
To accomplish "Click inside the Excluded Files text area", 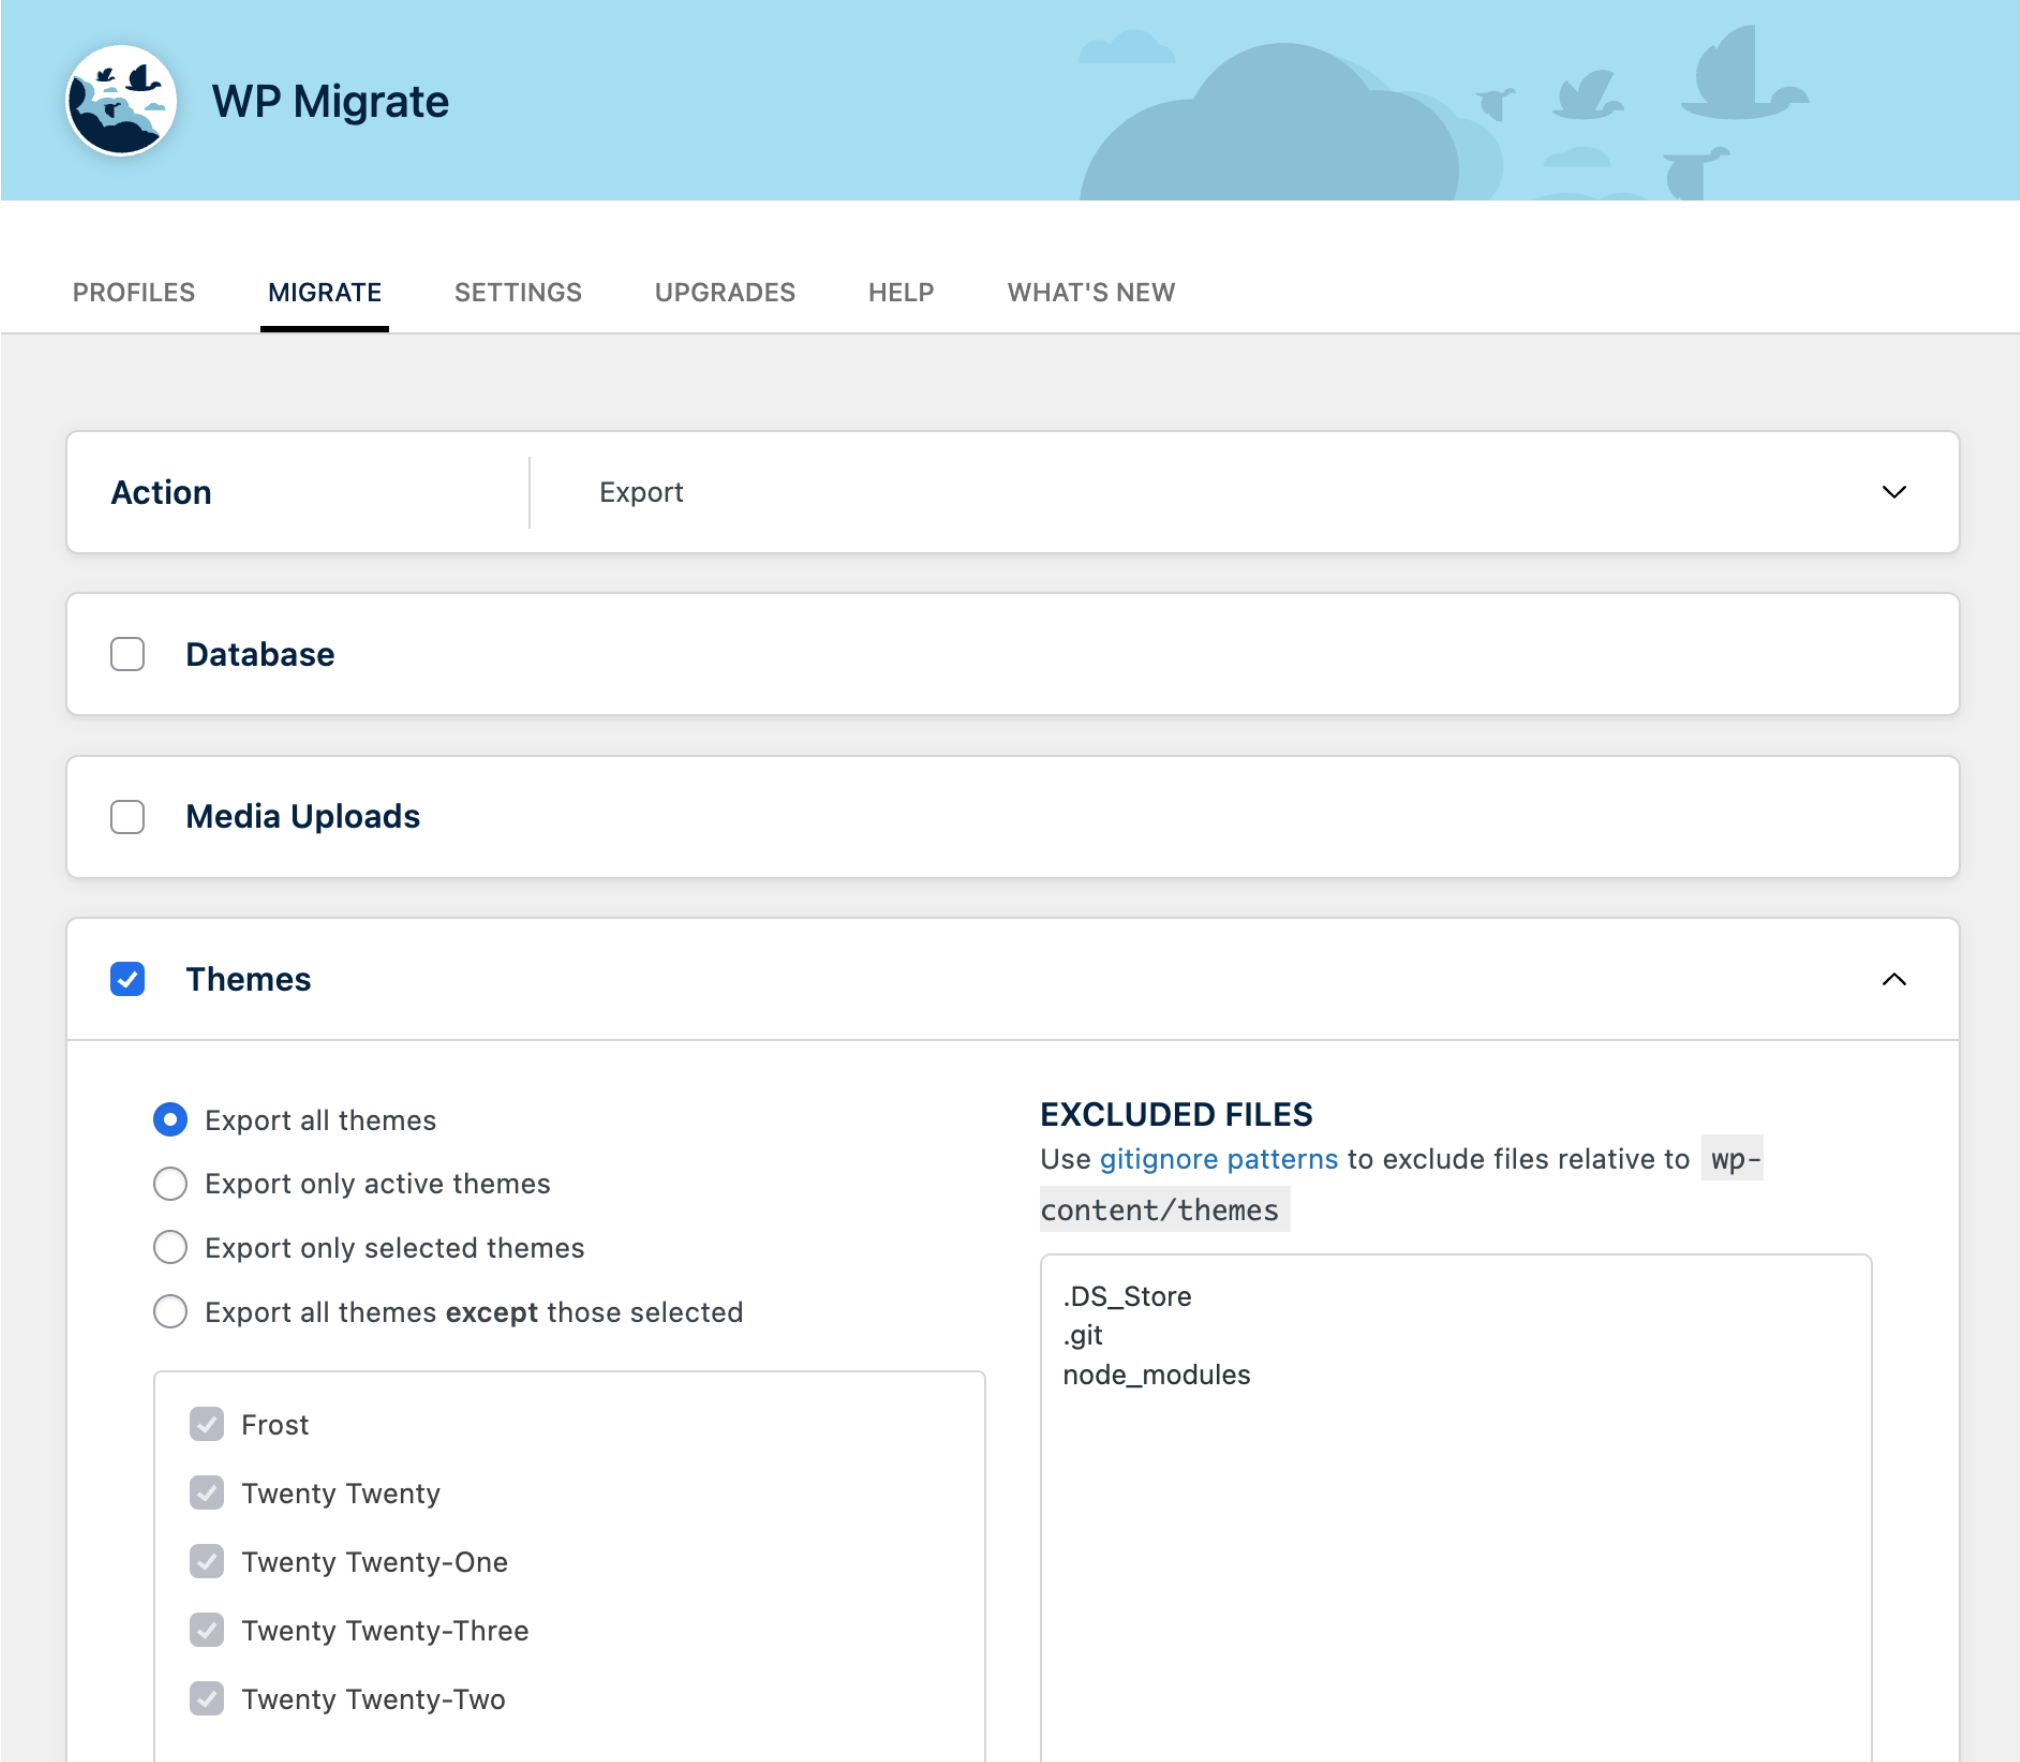I will coord(1455,1550).
